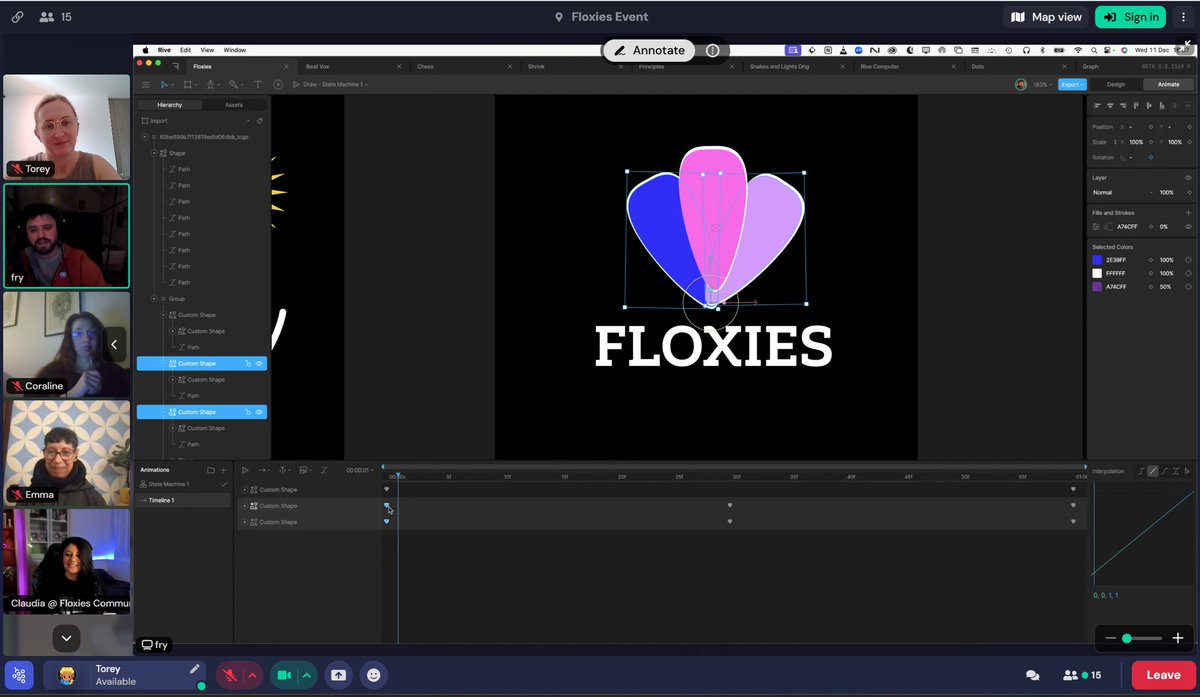1200x697 pixels.
Task: Toggle visibility of first highlighted Custom Shape
Action: tap(259, 364)
